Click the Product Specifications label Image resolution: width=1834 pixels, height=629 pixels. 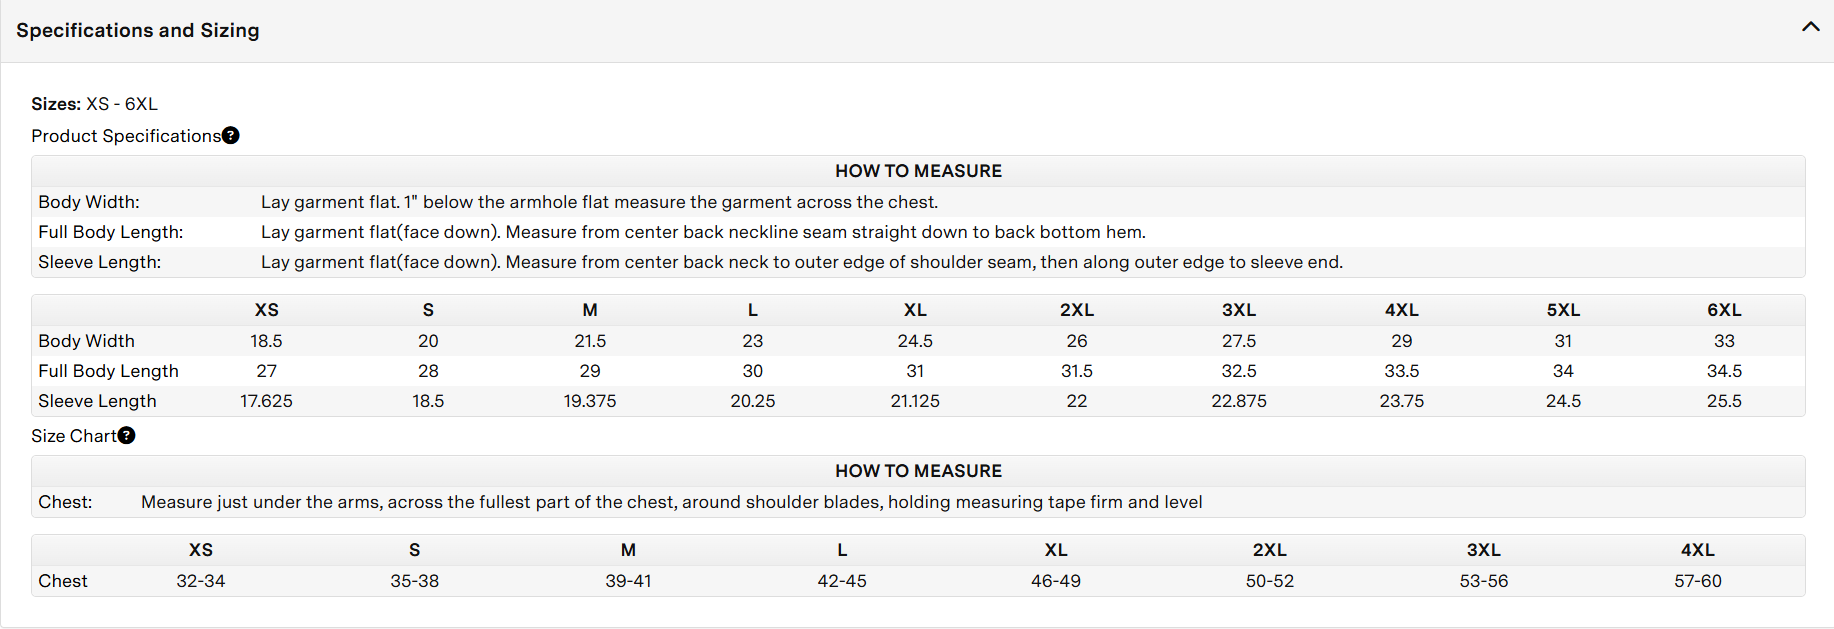(x=125, y=136)
